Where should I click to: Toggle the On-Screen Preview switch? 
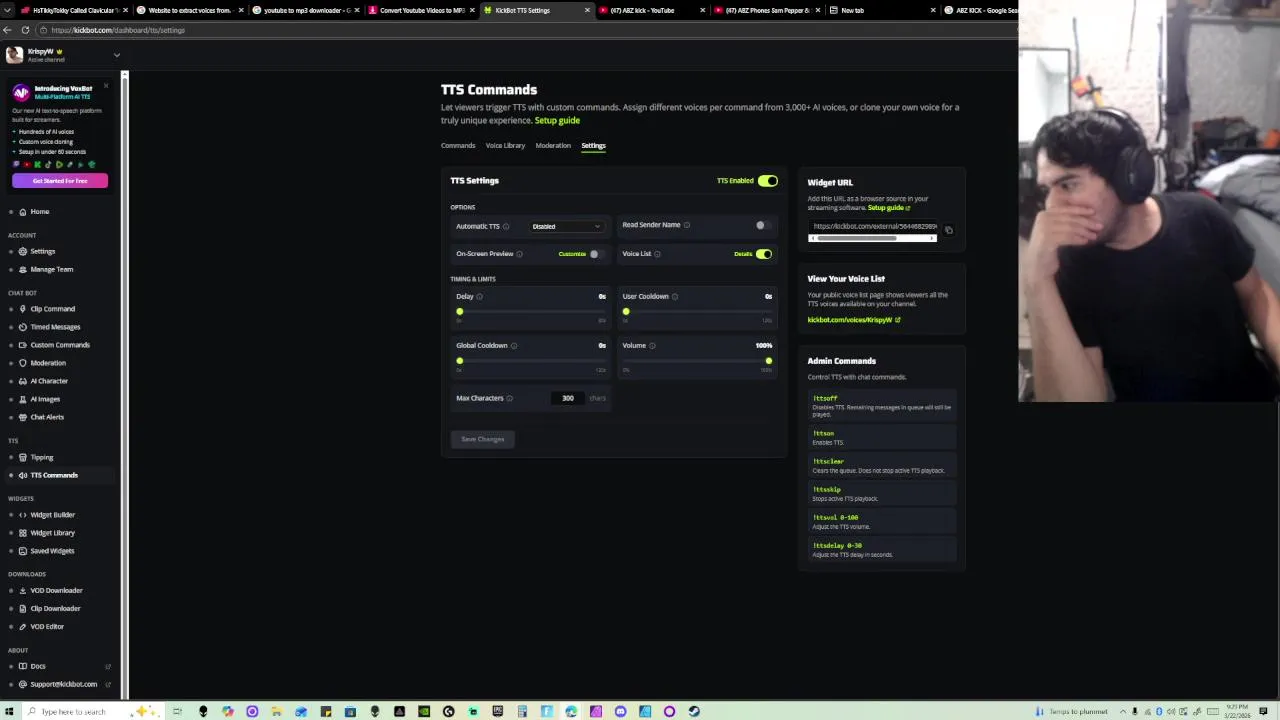596,254
